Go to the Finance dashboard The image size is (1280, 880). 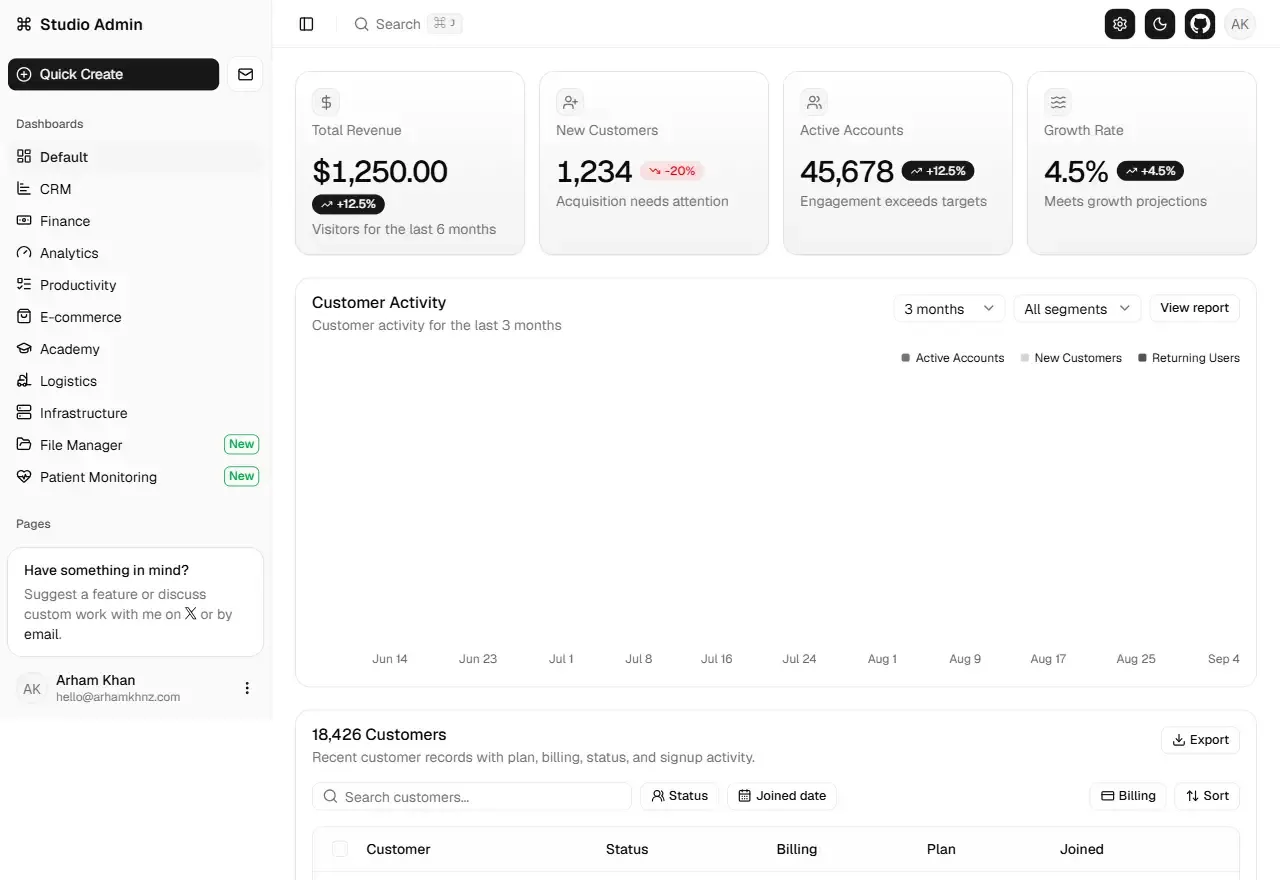[x=136, y=221]
